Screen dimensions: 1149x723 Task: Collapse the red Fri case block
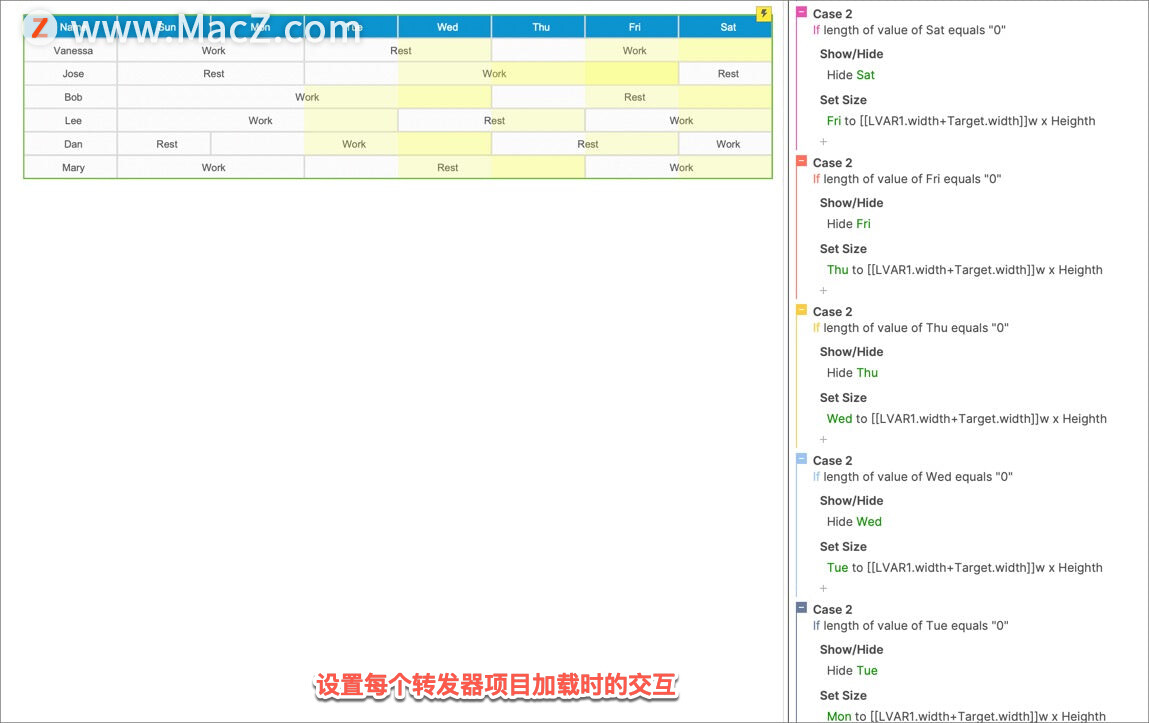(802, 161)
